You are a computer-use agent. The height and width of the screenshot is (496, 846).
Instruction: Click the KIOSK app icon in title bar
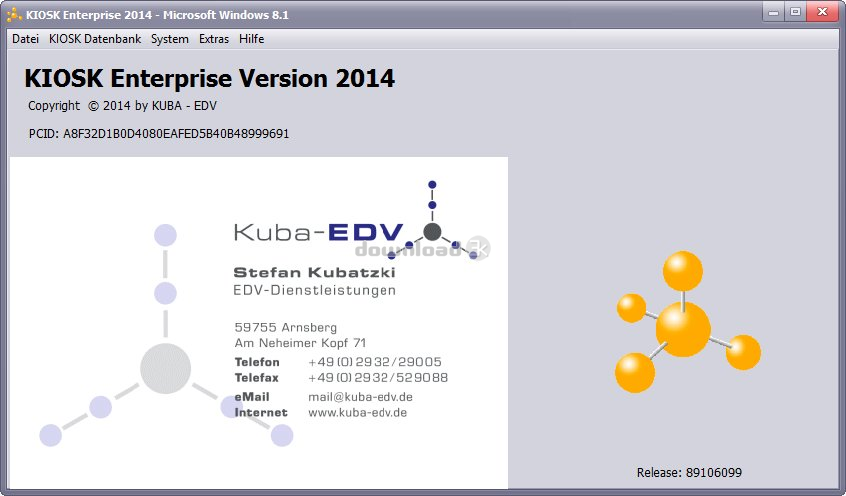coord(14,15)
